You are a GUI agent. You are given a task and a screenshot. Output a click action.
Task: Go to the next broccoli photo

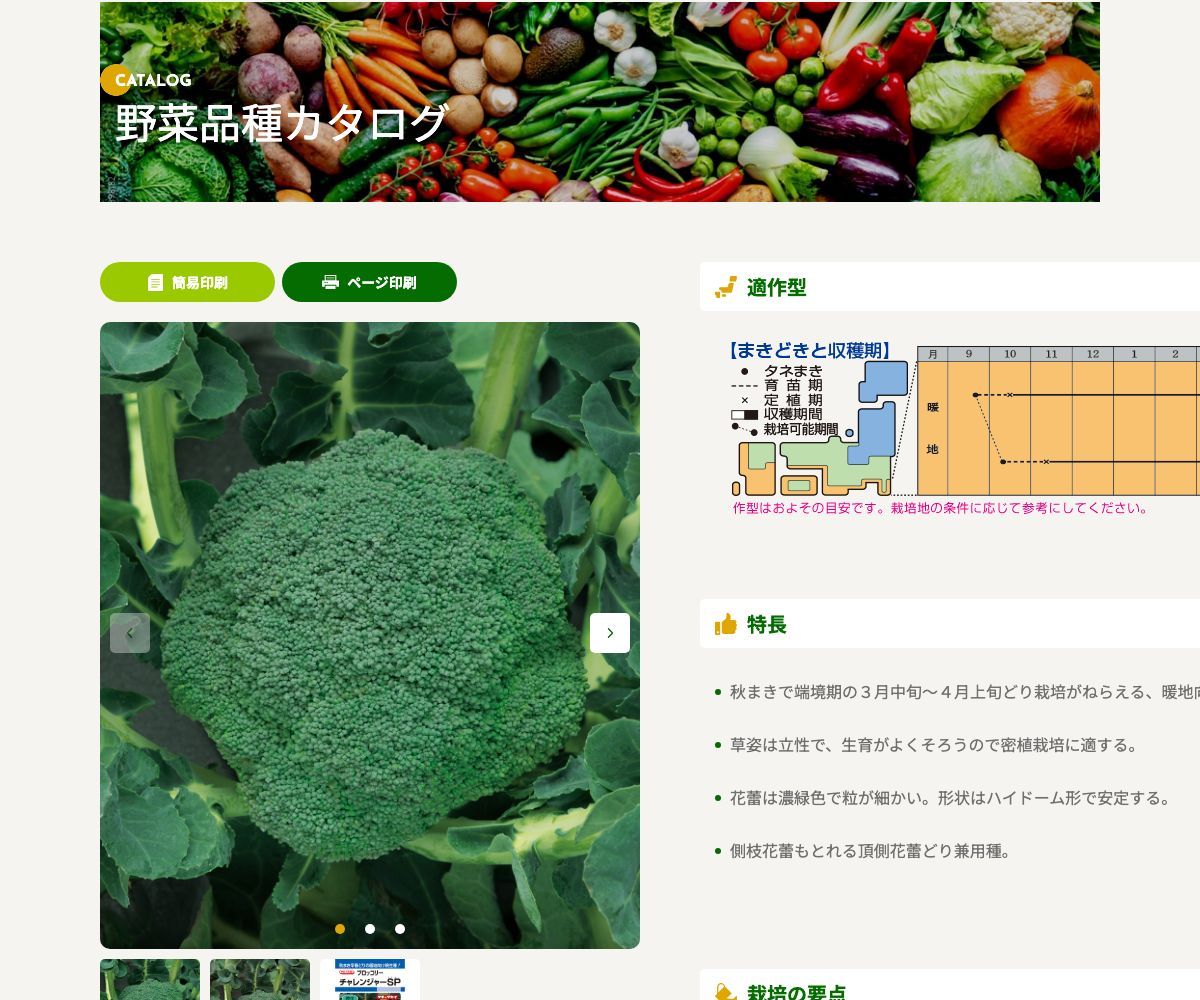(x=610, y=633)
